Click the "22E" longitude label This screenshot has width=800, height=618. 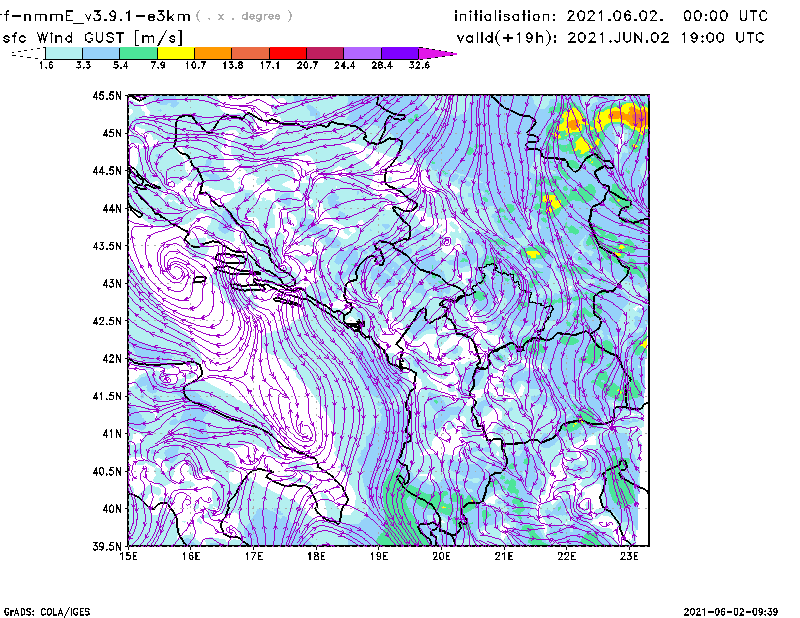(x=566, y=556)
